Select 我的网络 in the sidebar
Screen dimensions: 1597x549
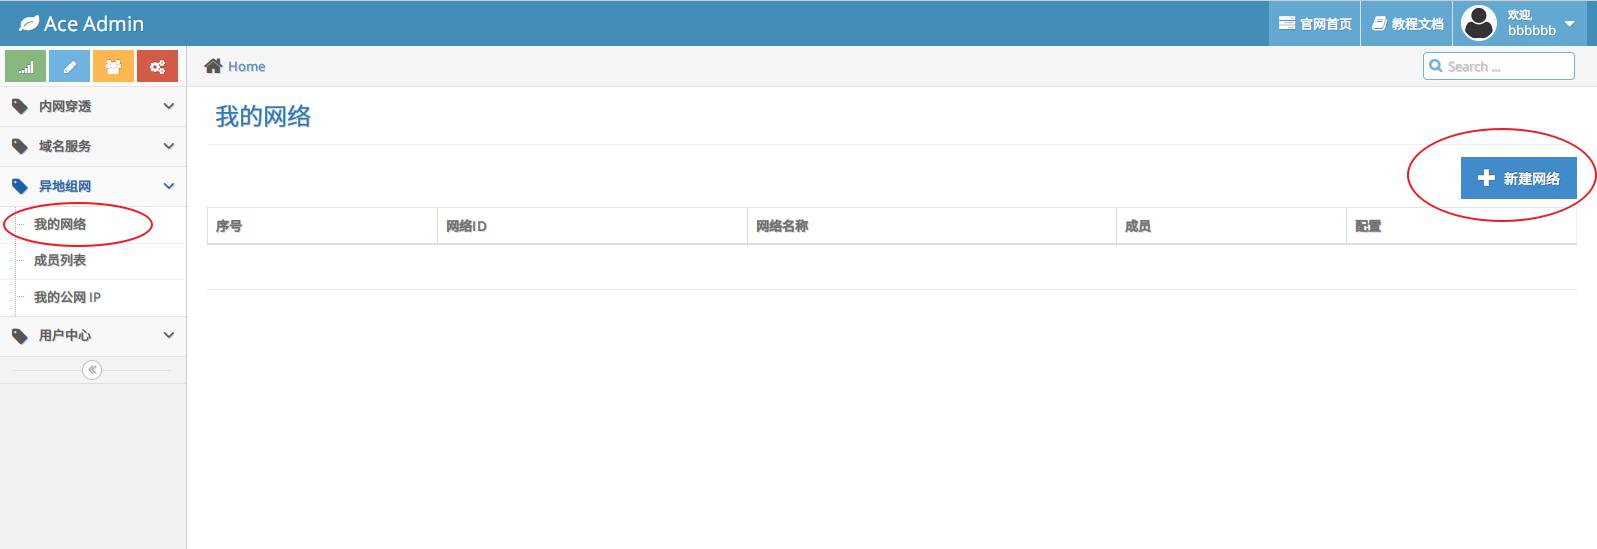(x=60, y=224)
